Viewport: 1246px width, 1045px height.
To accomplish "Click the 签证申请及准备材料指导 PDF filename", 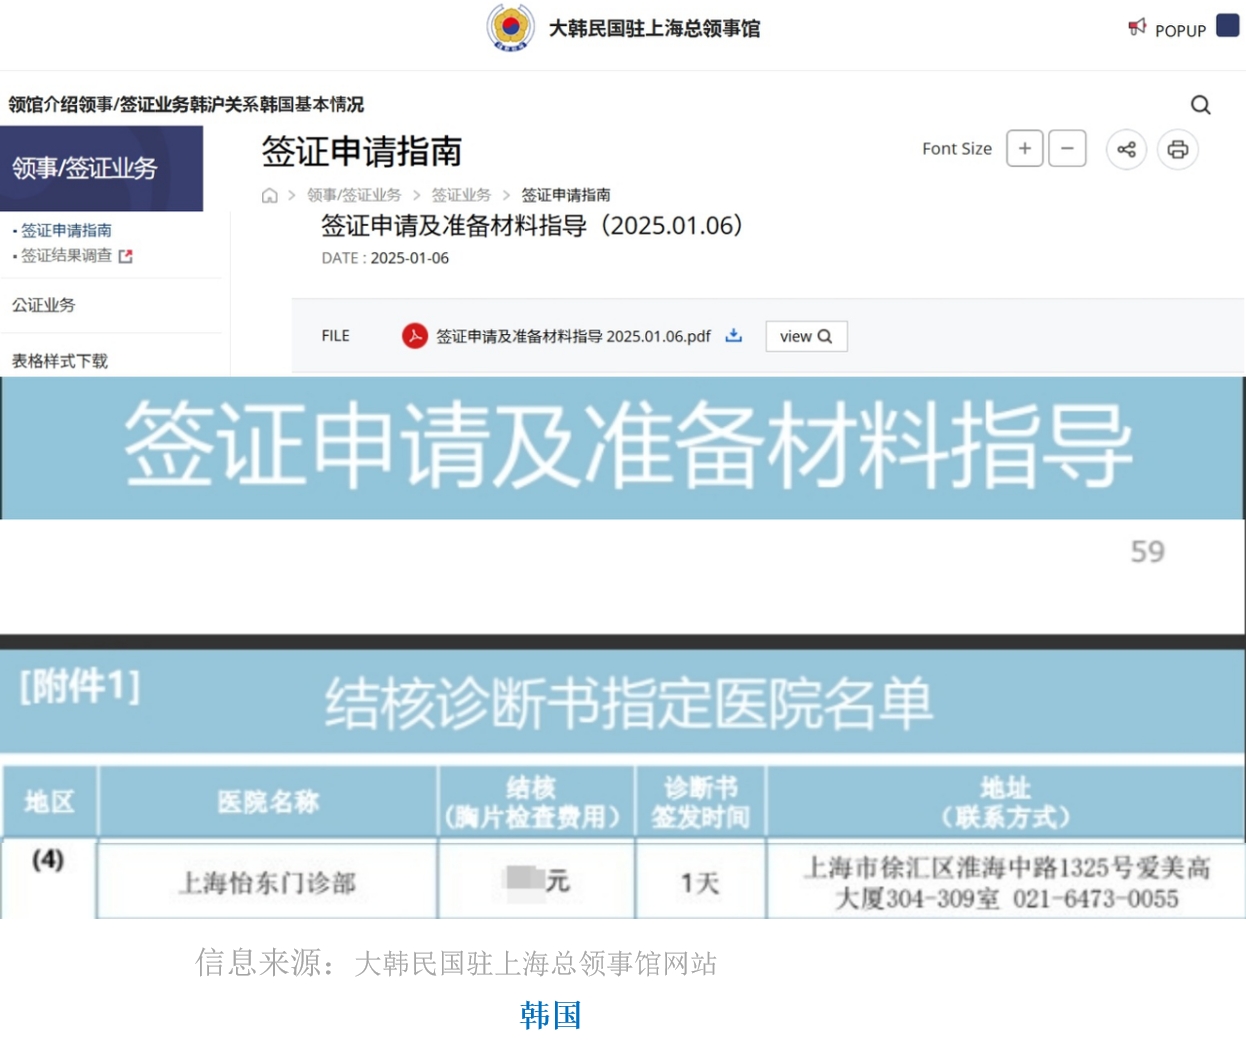I will [570, 337].
